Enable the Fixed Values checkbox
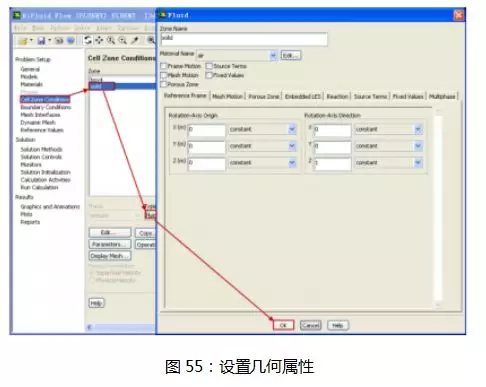Screen dimensions: 486x387 [209, 75]
